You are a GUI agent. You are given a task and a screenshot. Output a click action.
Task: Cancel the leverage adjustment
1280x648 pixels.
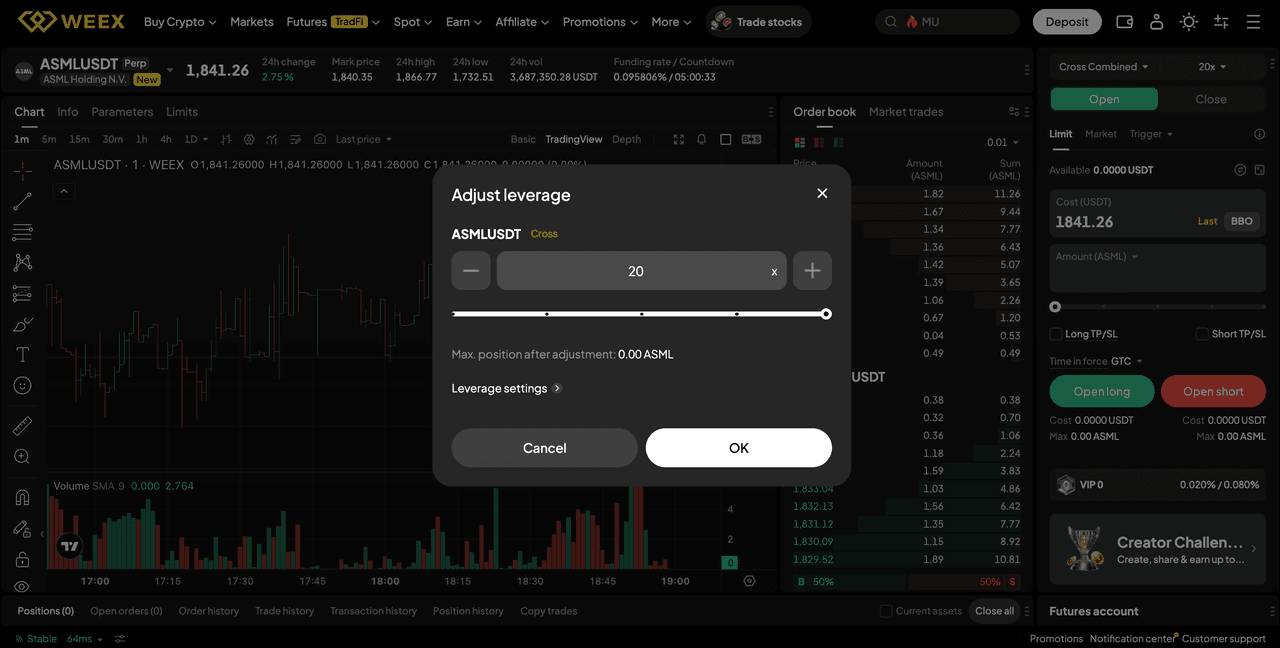(x=544, y=448)
